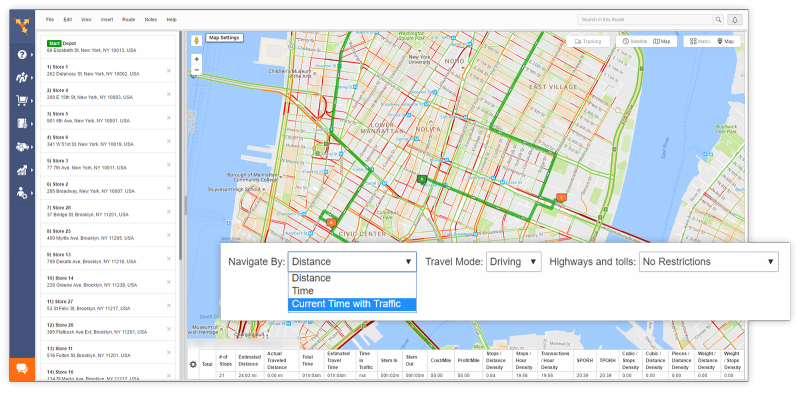This screenshot has width=800, height=394.
Task: Select the Store 26 stop row
Action: click(108, 329)
